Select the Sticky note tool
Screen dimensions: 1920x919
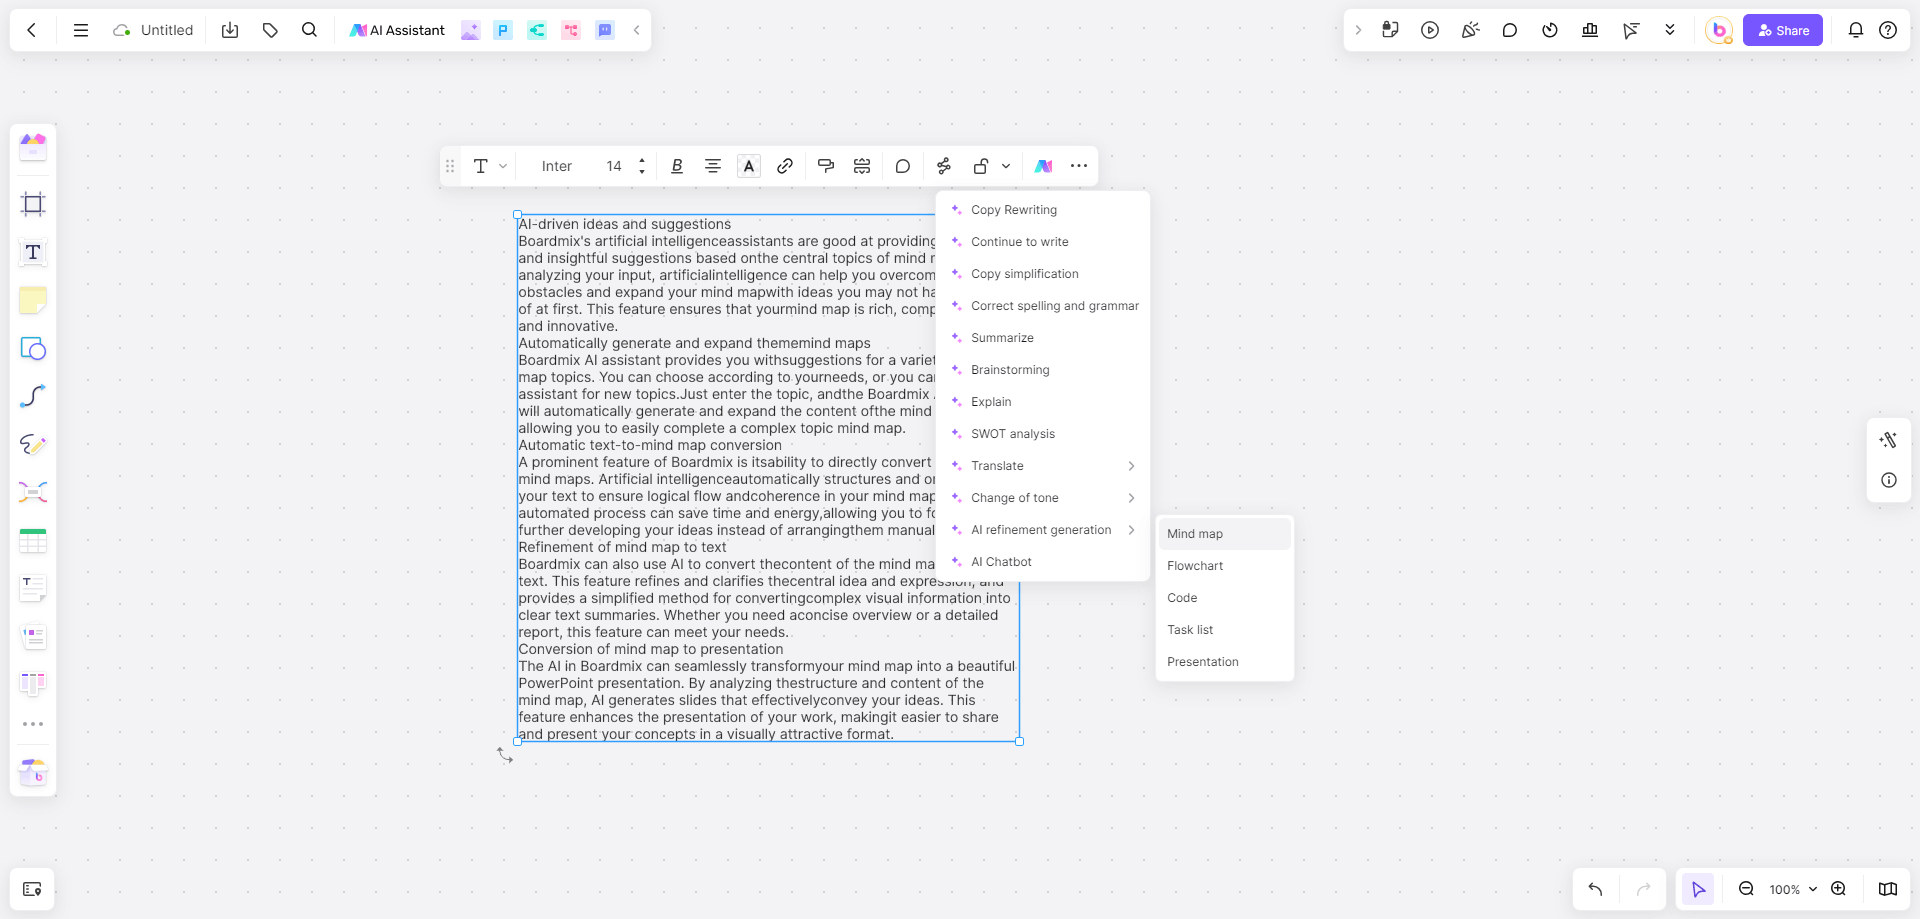33,300
